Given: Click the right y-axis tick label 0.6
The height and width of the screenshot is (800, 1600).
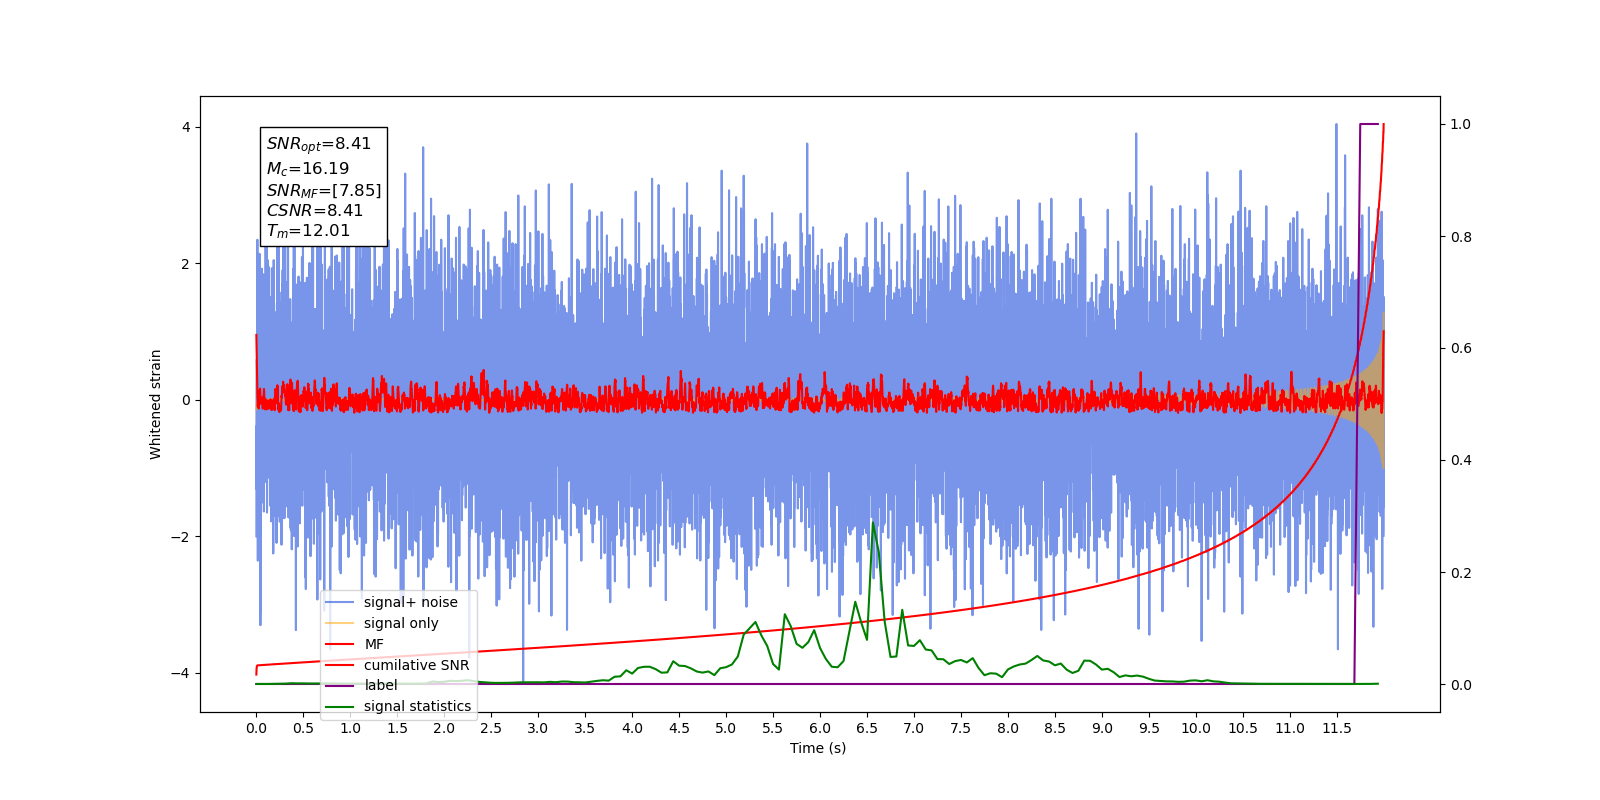Looking at the screenshot, I should (x=1461, y=348).
